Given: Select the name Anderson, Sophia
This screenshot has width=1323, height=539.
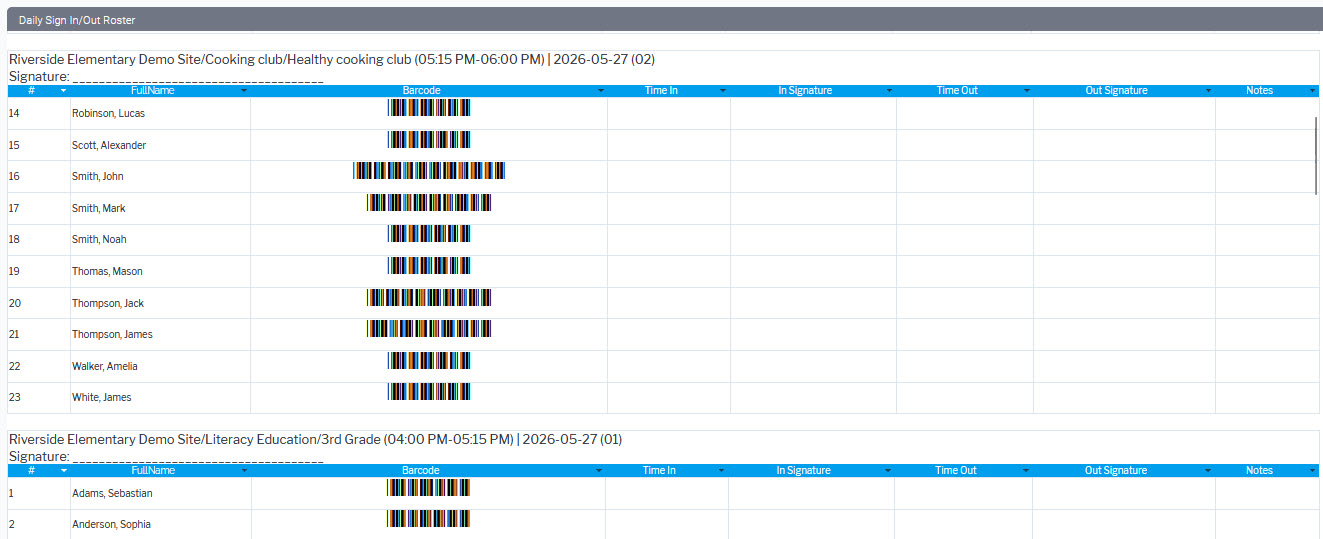Looking at the screenshot, I should (x=111, y=525).
